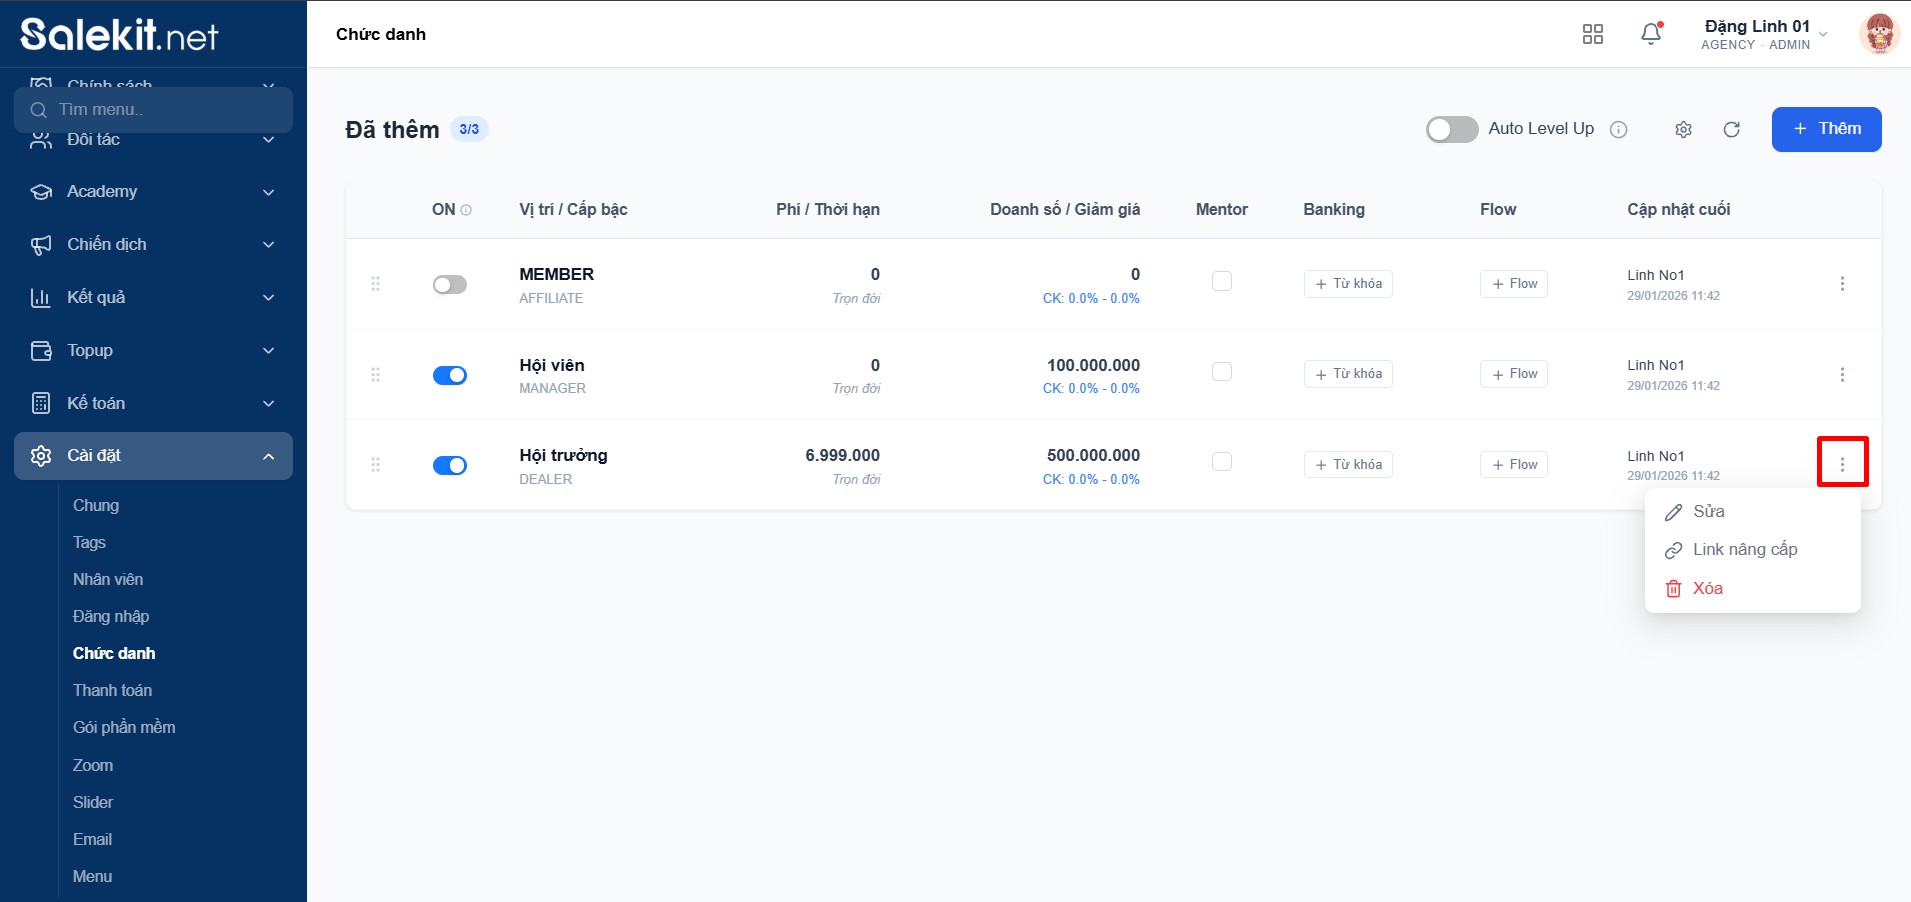Open settings gear next to Auto Level Up
The width and height of the screenshot is (1911, 902).
pos(1683,130)
